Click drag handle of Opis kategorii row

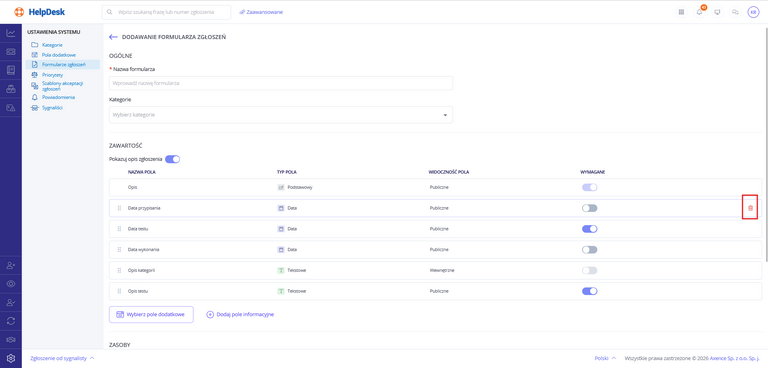click(x=119, y=270)
